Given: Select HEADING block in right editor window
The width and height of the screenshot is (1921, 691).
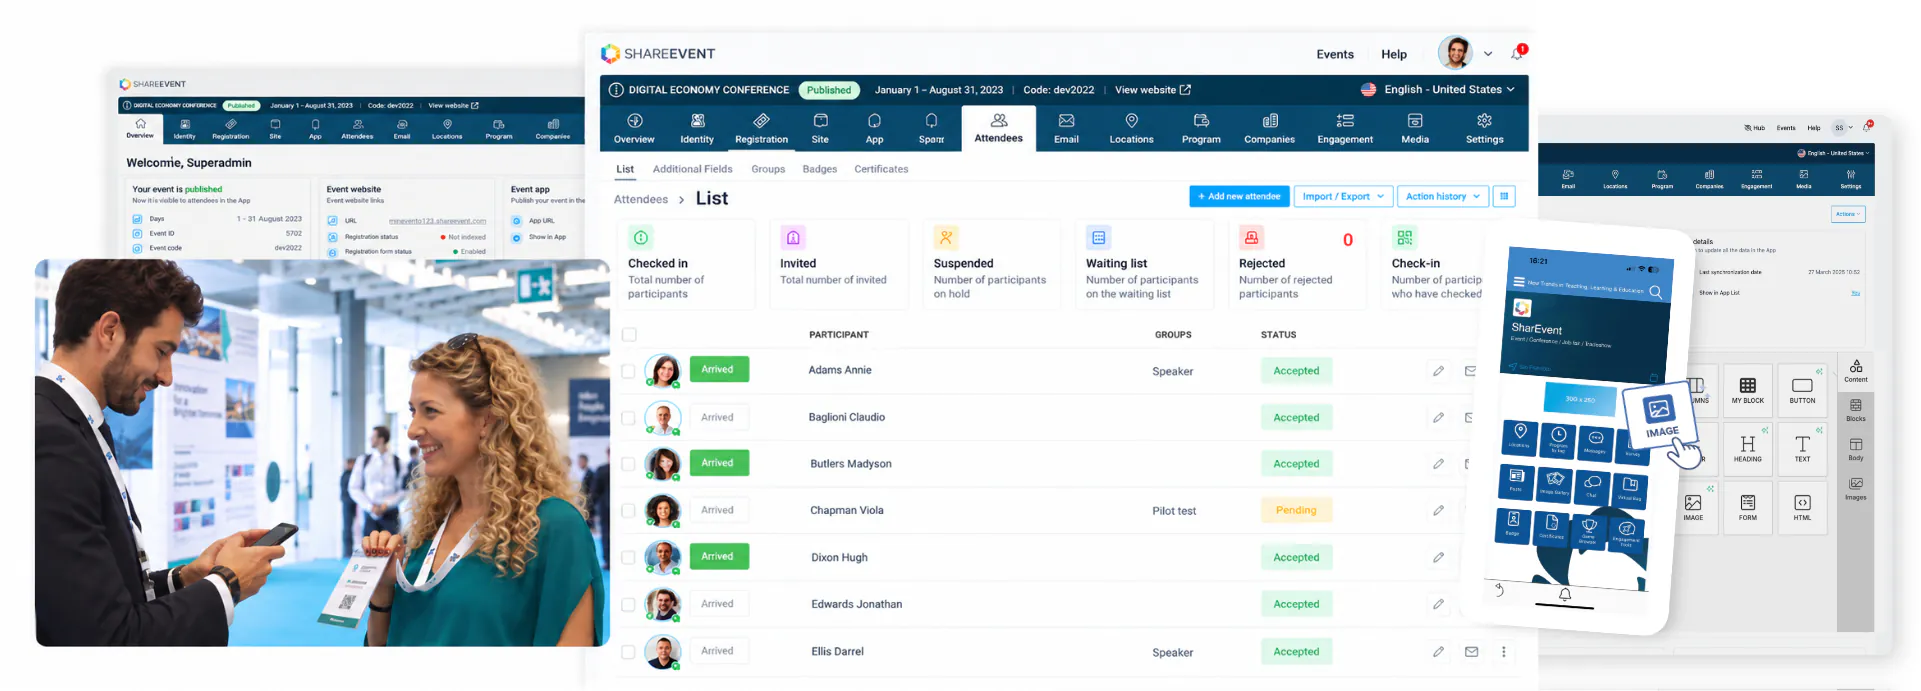Looking at the screenshot, I should [x=1747, y=448].
